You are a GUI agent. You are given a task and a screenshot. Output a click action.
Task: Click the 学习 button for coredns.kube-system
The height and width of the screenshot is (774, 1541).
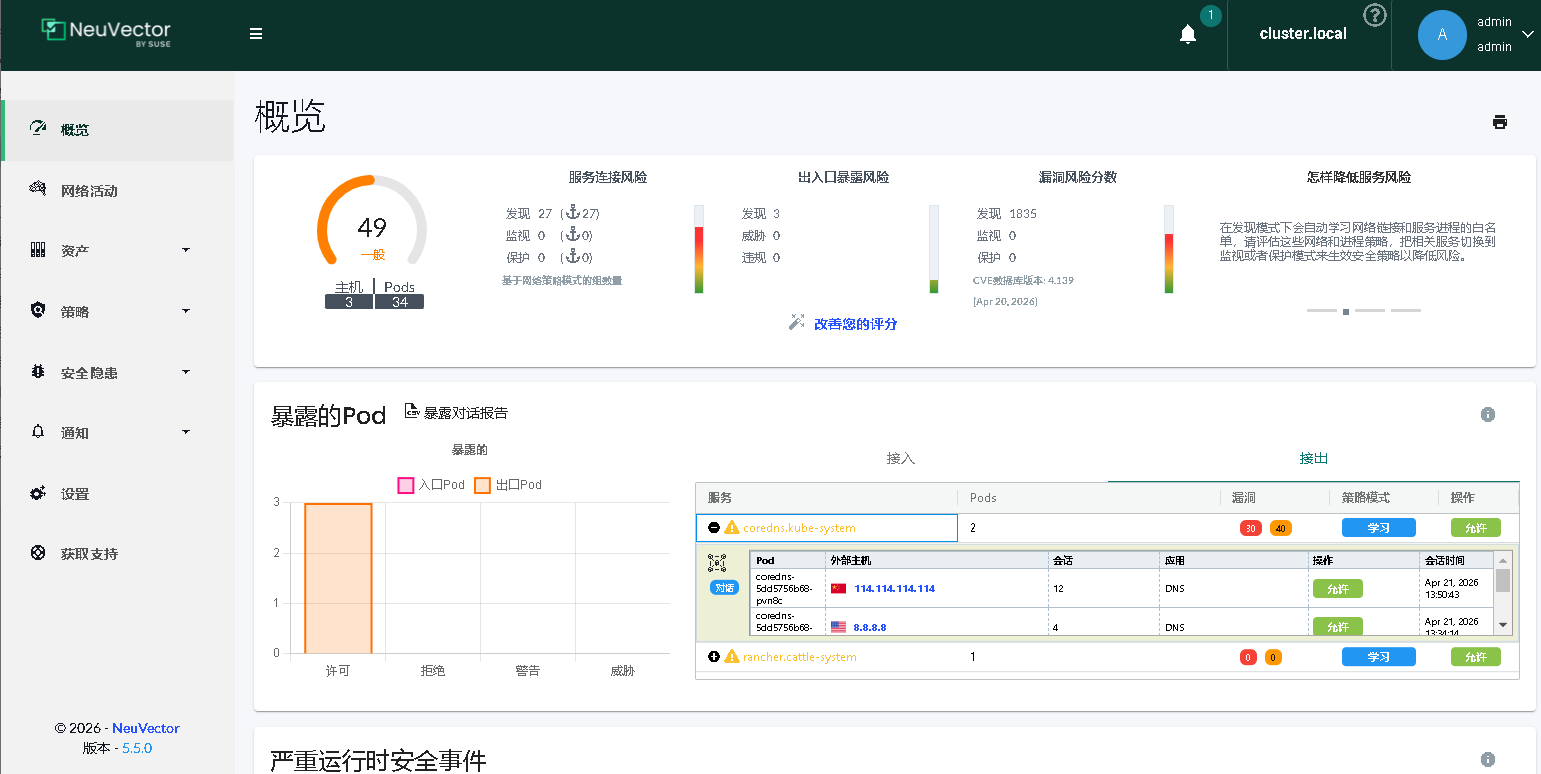tap(1378, 528)
